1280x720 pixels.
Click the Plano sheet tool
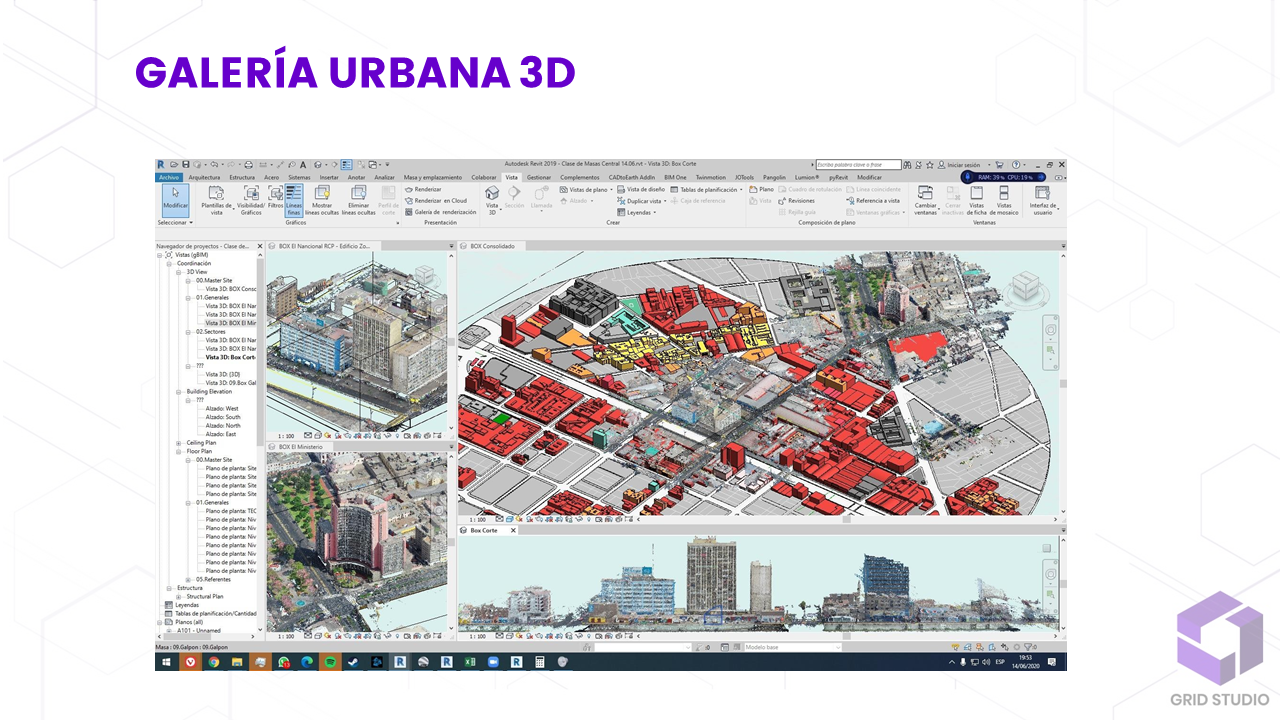point(762,189)
